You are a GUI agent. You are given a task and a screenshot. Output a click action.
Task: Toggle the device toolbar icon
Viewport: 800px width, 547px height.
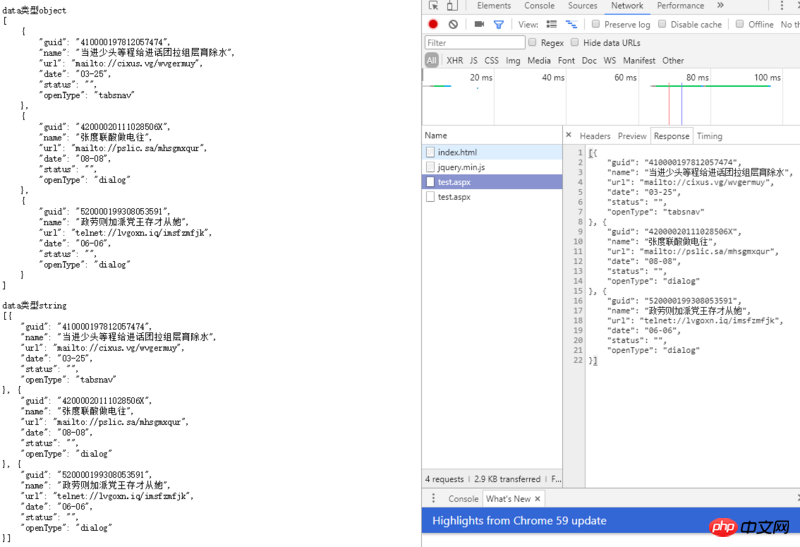[453, 6]
